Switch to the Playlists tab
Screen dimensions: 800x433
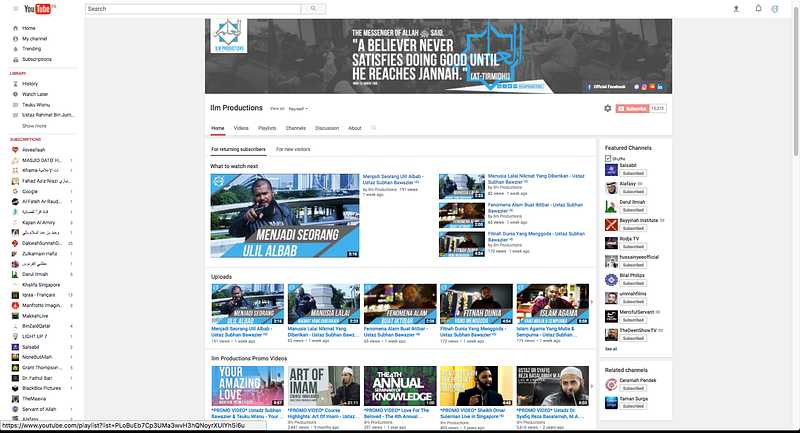(267, 128)
